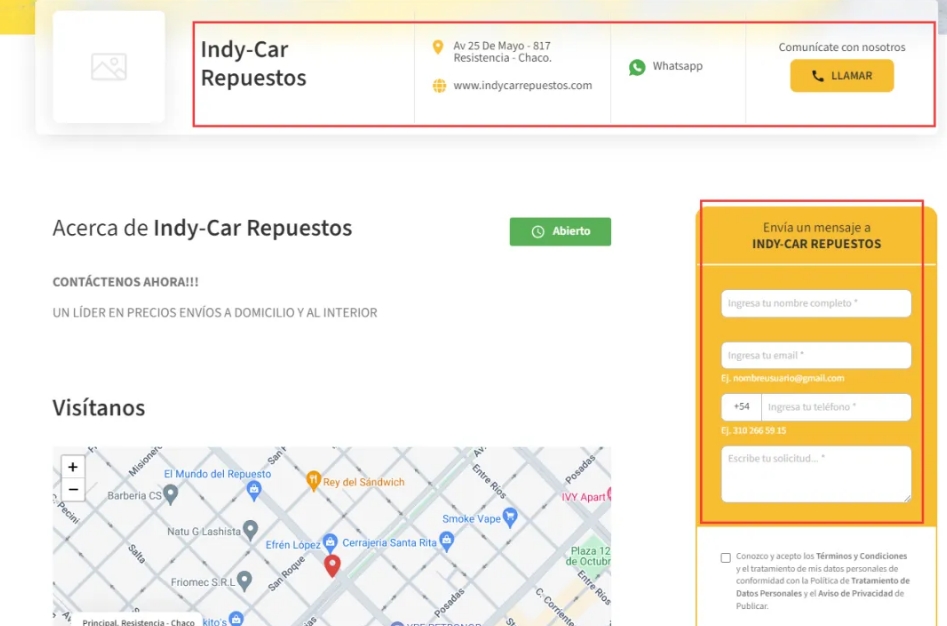Click the Principal, Resistencia - Chaco map label
The image size is (947, 626).
click(138, 622)
